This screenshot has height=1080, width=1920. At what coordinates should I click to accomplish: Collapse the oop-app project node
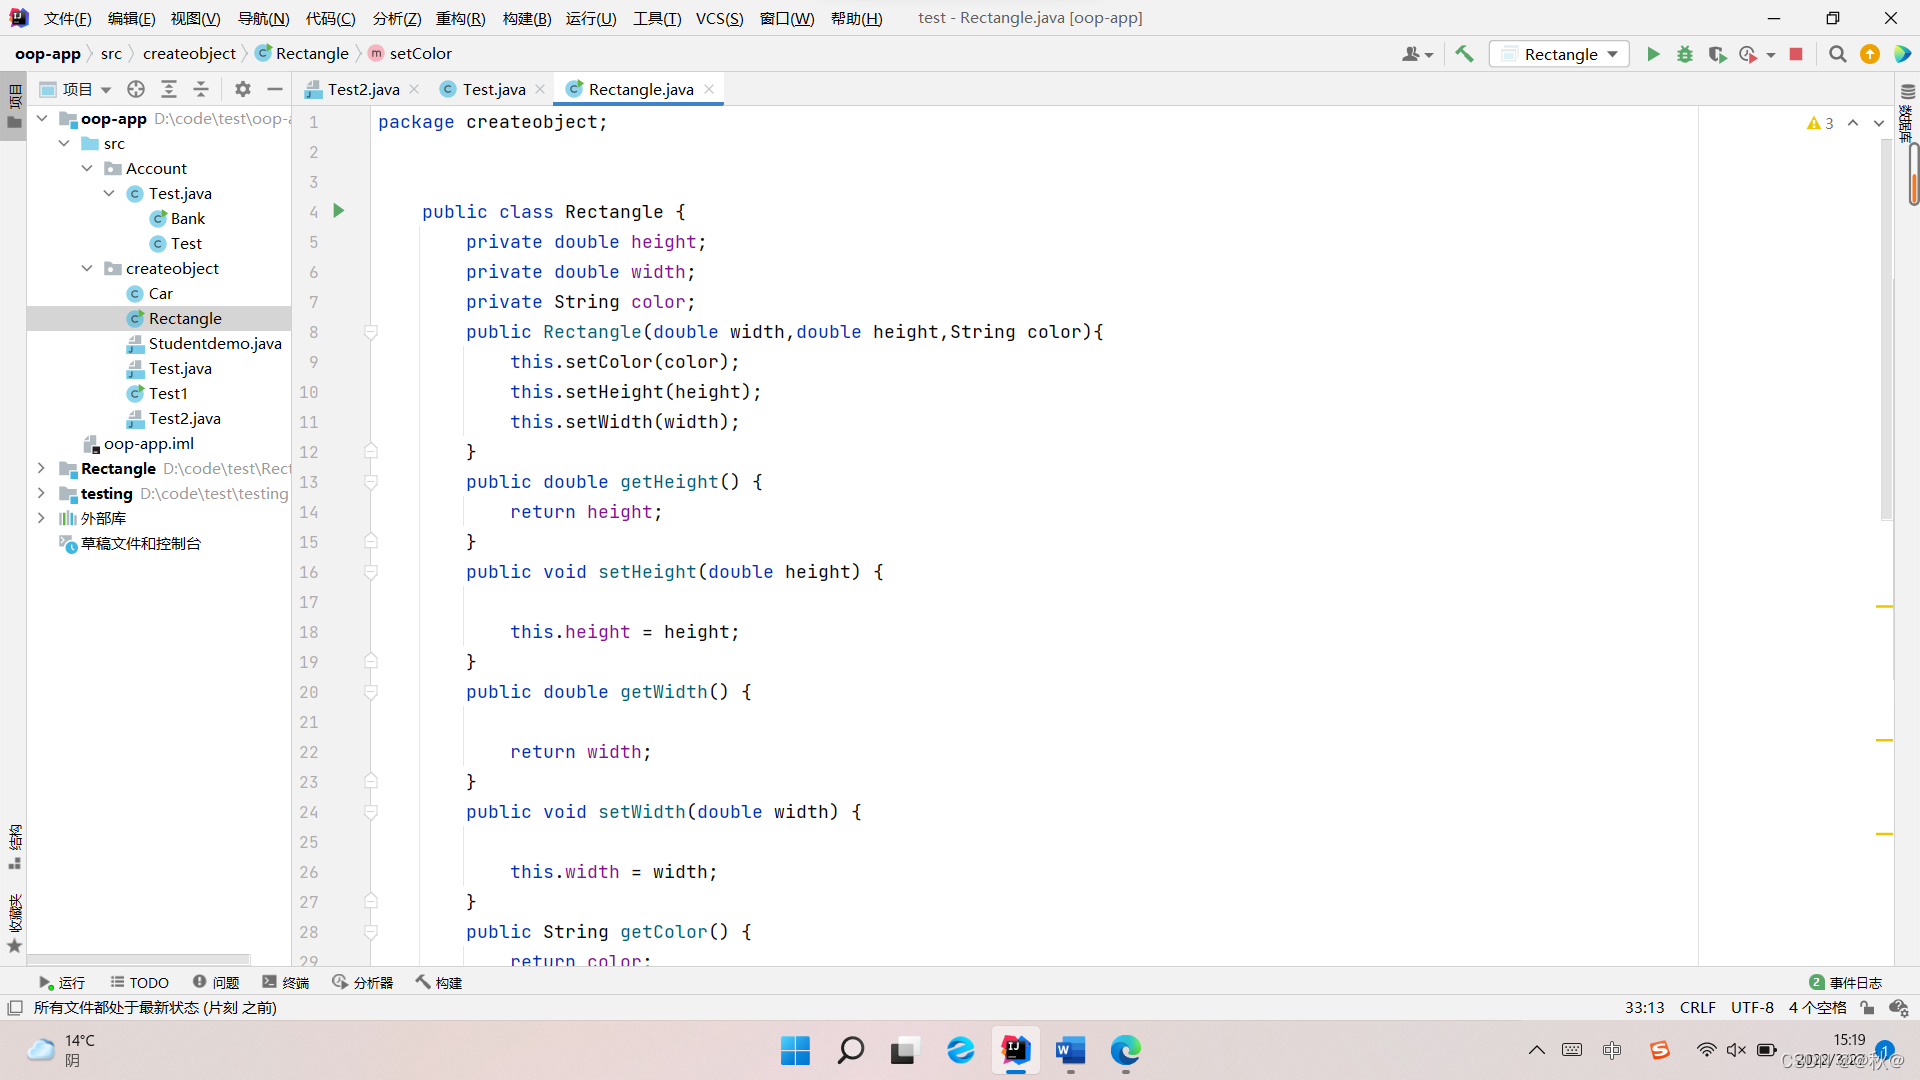coord(42,119)
